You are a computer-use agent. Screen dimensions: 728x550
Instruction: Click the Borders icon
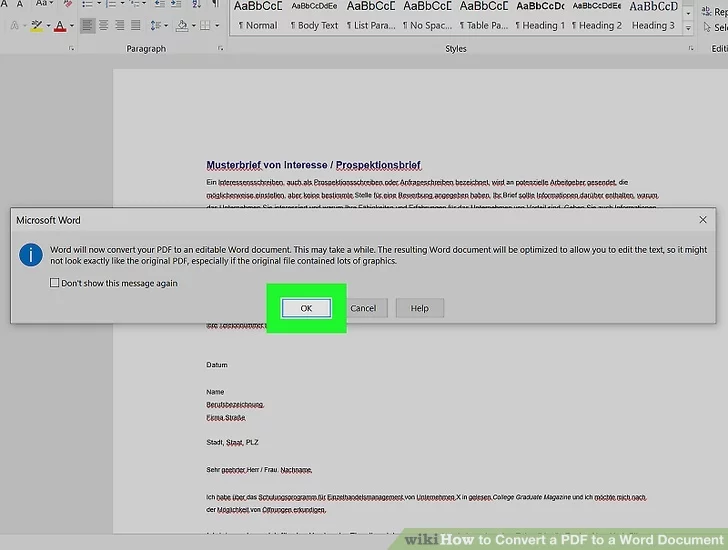pos(205,26)
